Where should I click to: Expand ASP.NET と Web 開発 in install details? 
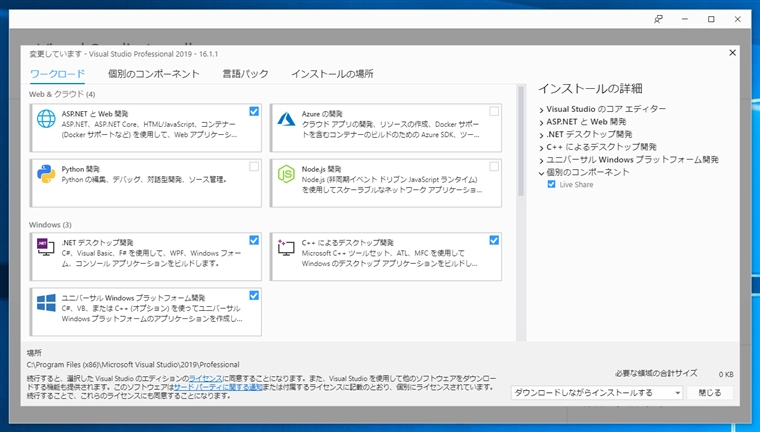pos(541,122)
